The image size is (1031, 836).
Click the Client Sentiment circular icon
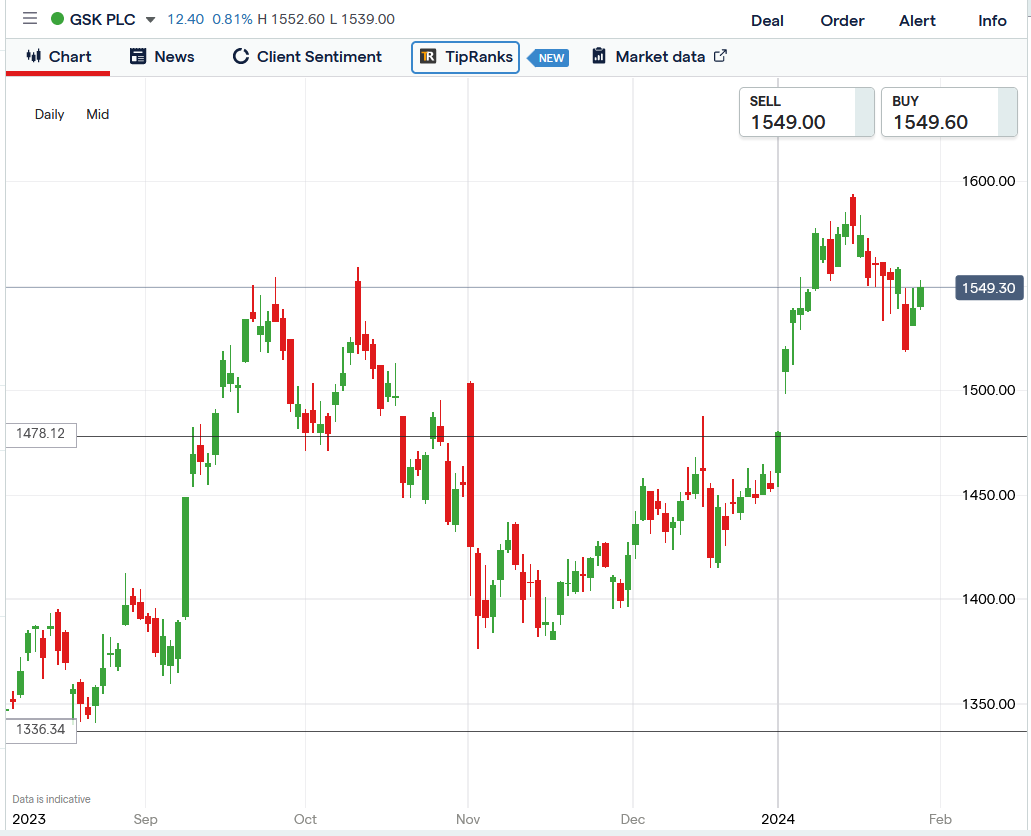pyautogui.click(x=241, y=57)
